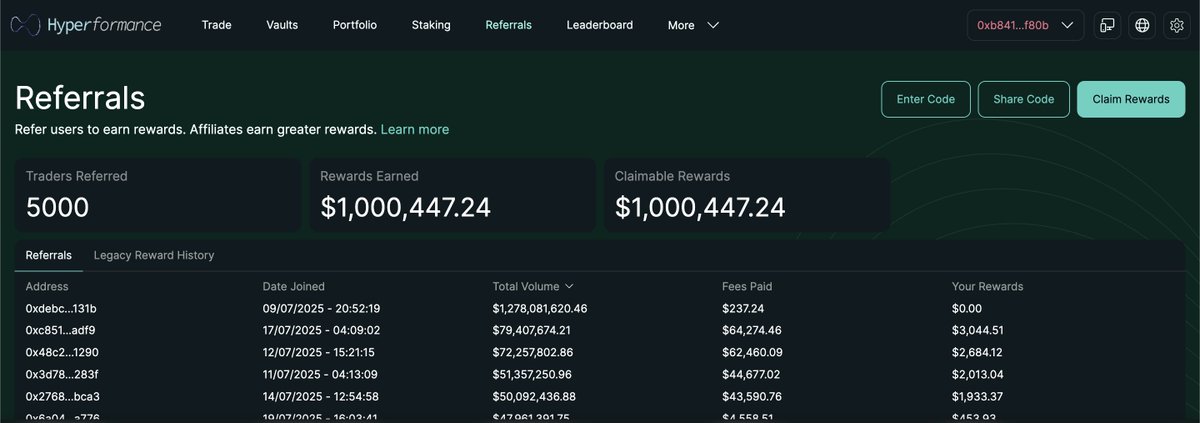Screen dimensions: 1200x423
Task: Claim Rewards button
Action: tap(1131, 99)
